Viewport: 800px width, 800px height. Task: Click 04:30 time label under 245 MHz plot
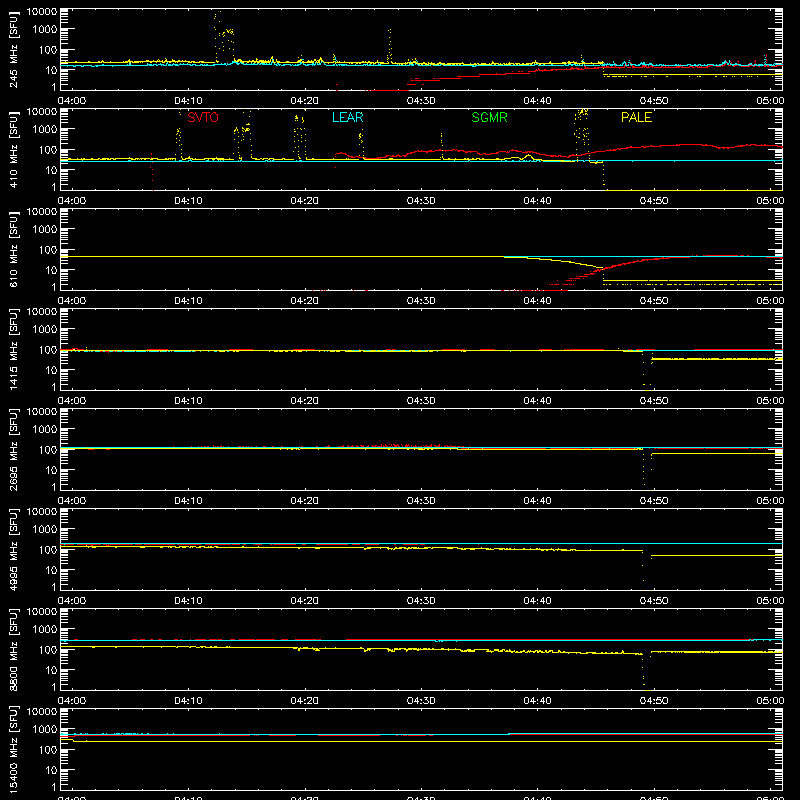(x=421, y=101)
